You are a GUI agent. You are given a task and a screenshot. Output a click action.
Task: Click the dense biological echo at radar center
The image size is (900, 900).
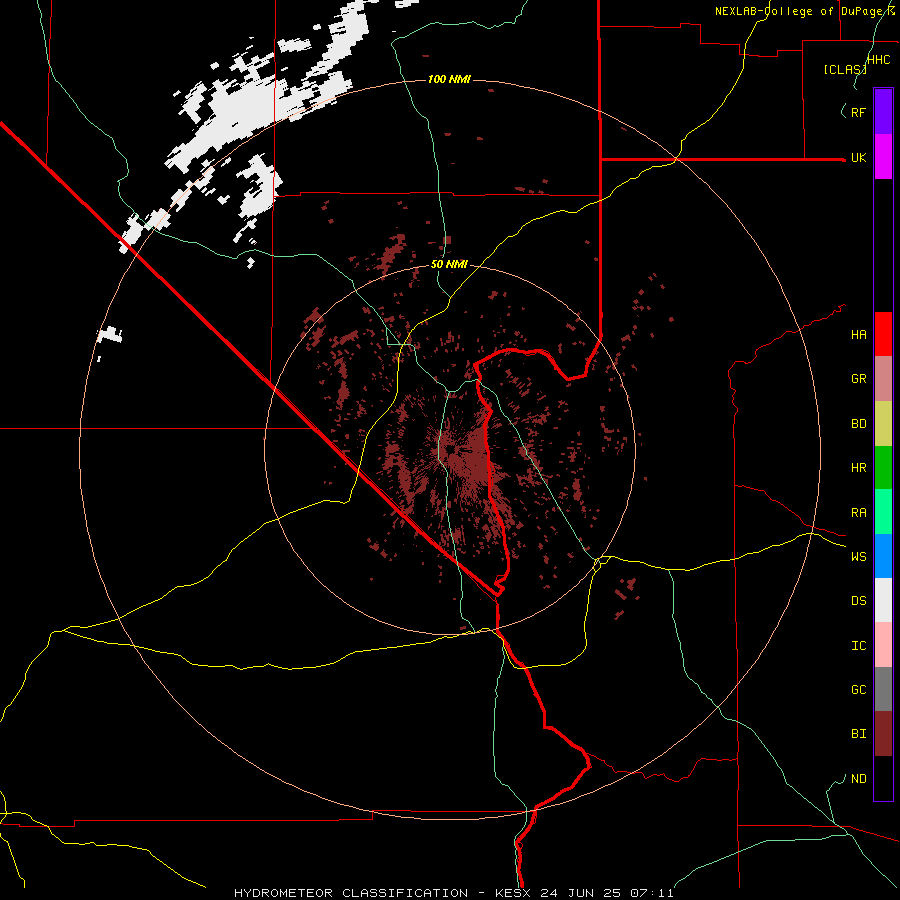465,453
